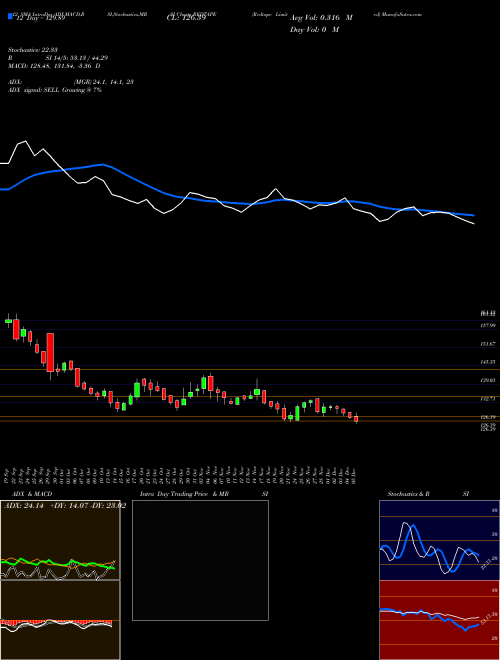Click the 'Intra Day Trading Price & MRSI' heading

tap(204, 494)
